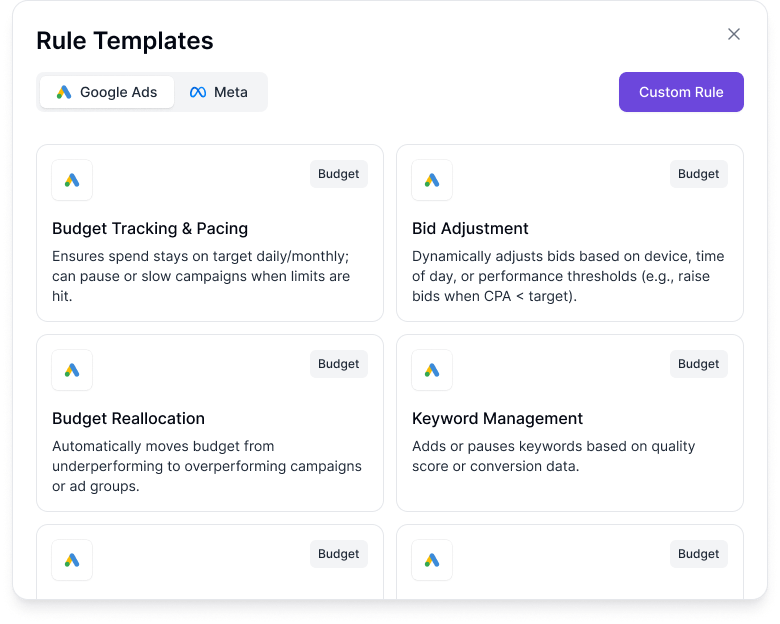
Task: Click Budget badge on Budget Tracking & Pacing card
Action: [x=339, y=174]
